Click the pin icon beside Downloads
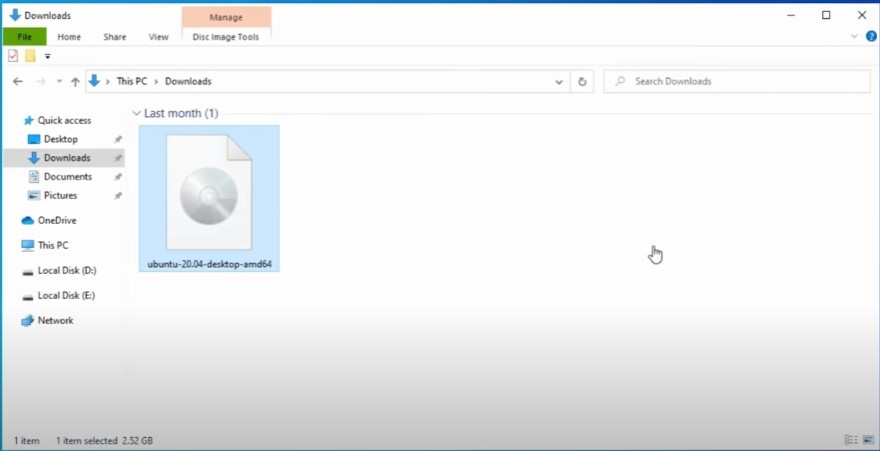Viewport: 880px width, 451px height. (x=118, y=158)
